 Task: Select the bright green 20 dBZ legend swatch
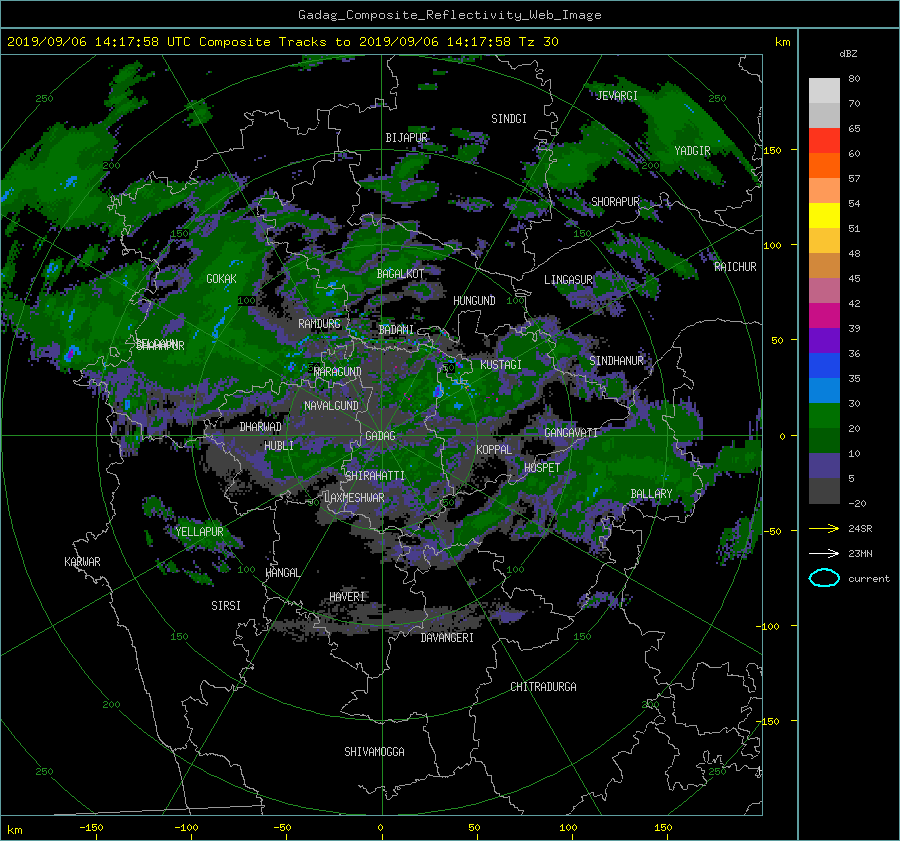click(824, 416)
